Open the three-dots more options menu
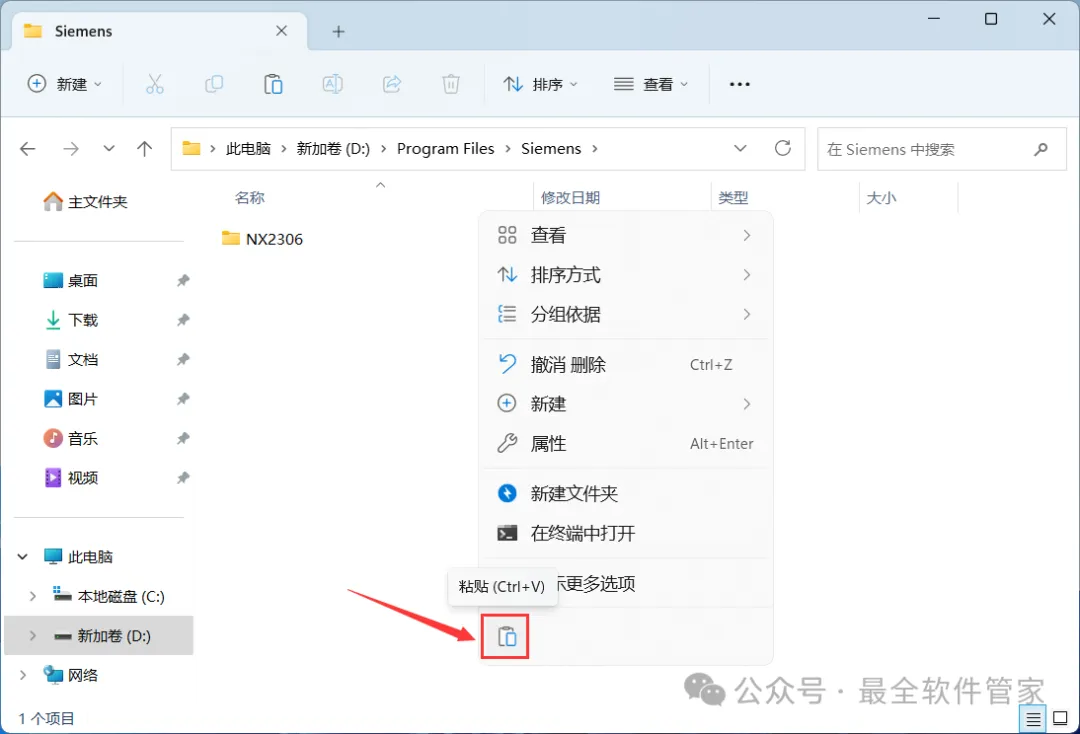The image size is (1080, 734). (740, 84)
